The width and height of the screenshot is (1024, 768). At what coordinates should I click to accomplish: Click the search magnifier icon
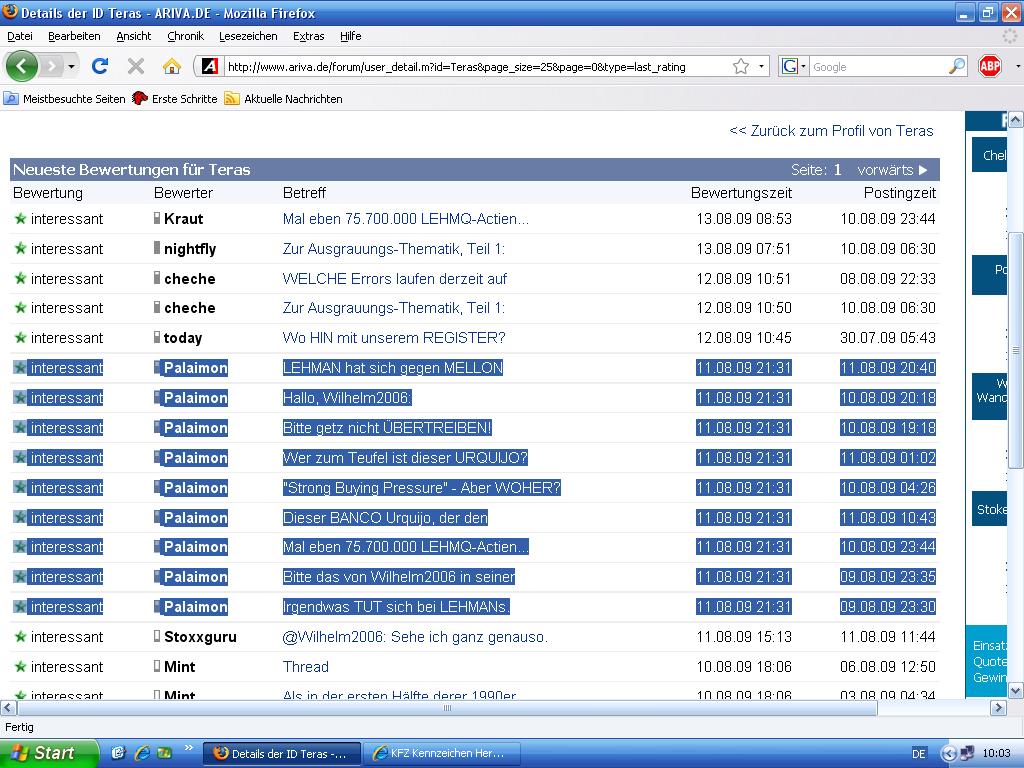click(x=957, y=66)
